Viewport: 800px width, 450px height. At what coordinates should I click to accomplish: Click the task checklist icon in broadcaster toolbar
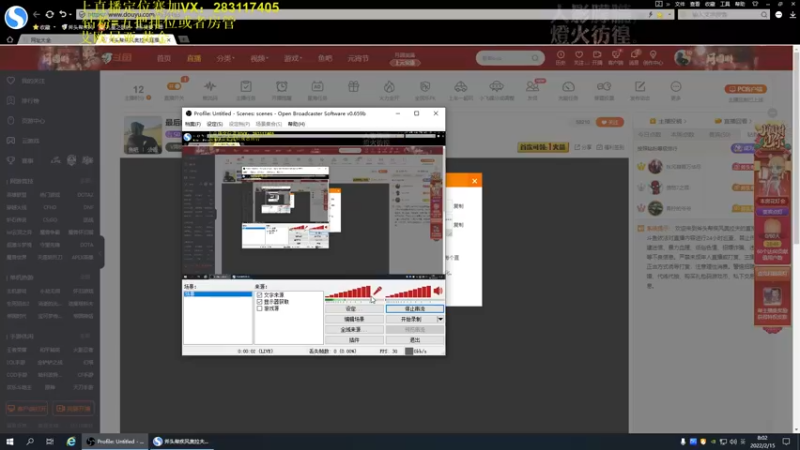246,86
